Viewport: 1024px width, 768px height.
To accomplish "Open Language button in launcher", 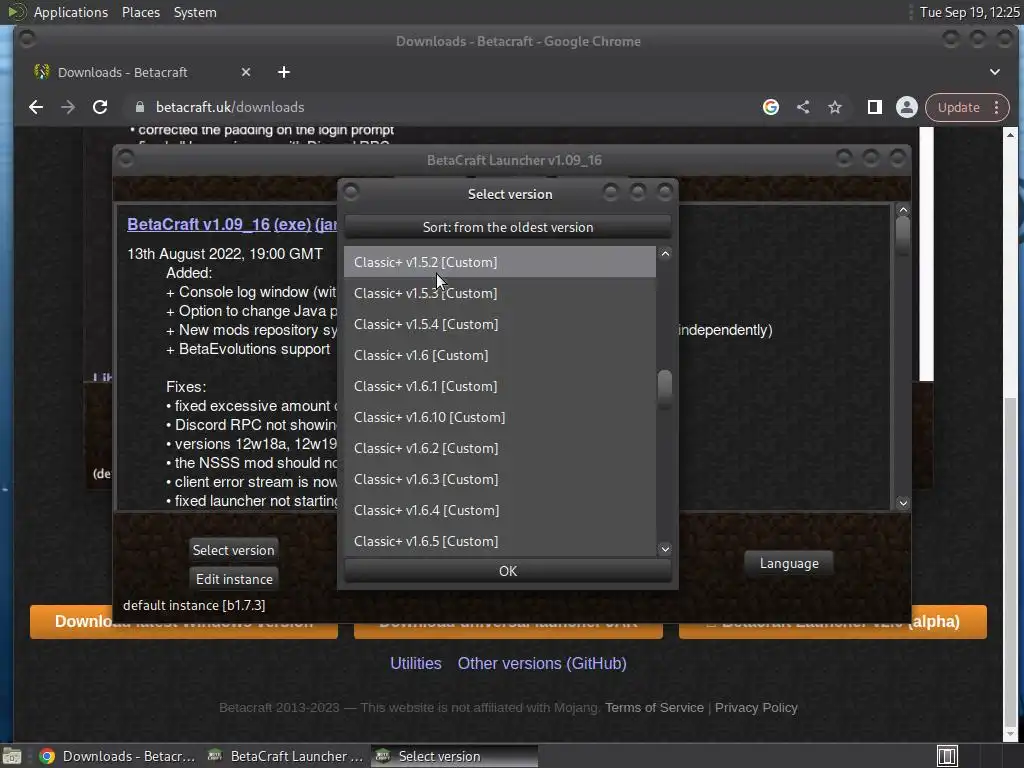I will 789,563.
